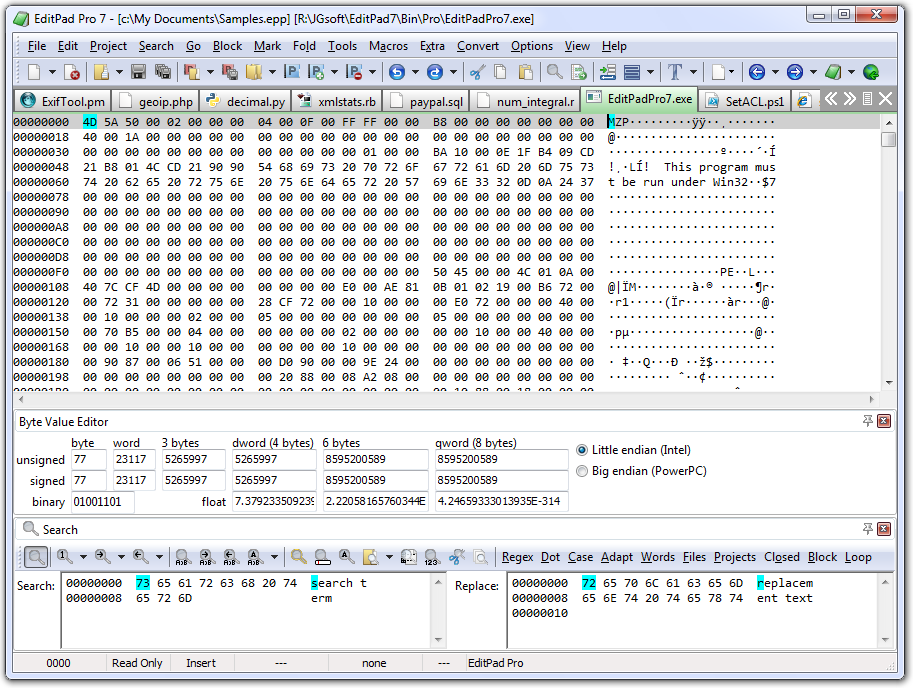Switch to the decimal.py tab
Viewport: 913px width, 688px height.
click(x=245, y=101)
